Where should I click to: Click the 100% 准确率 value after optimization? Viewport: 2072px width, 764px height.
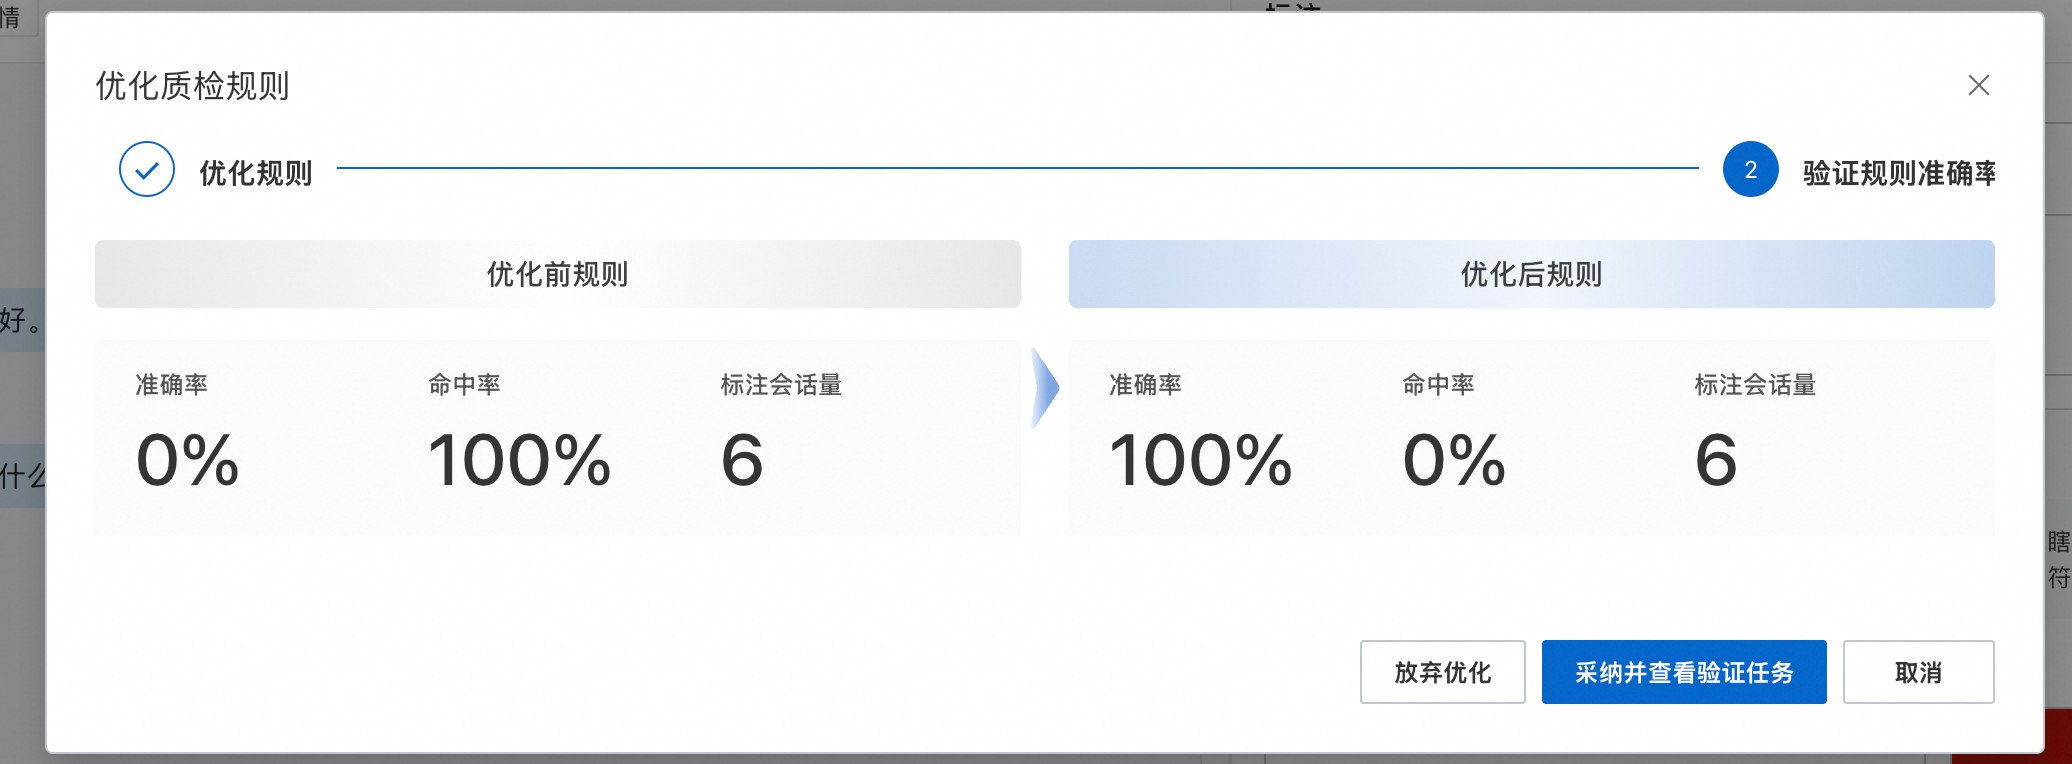click(1200, 460)
